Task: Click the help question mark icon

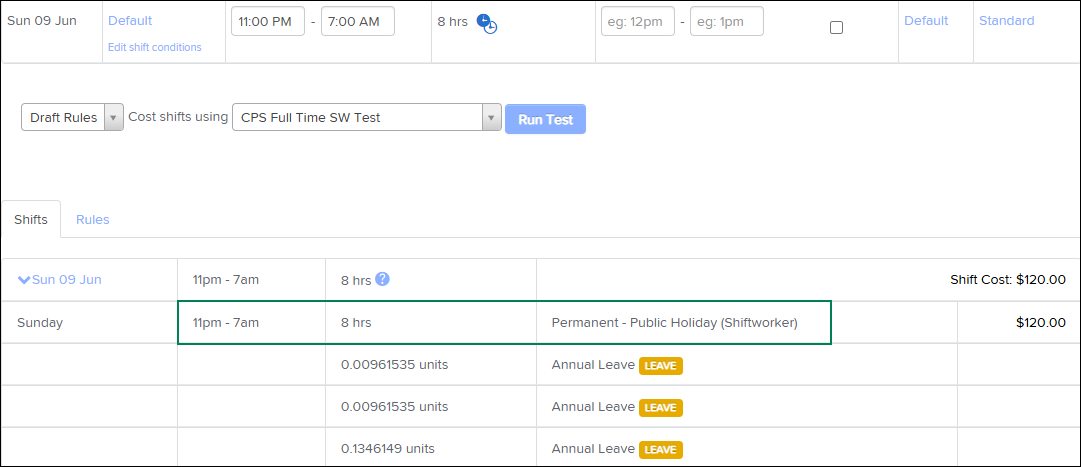Action: [382, 279]
